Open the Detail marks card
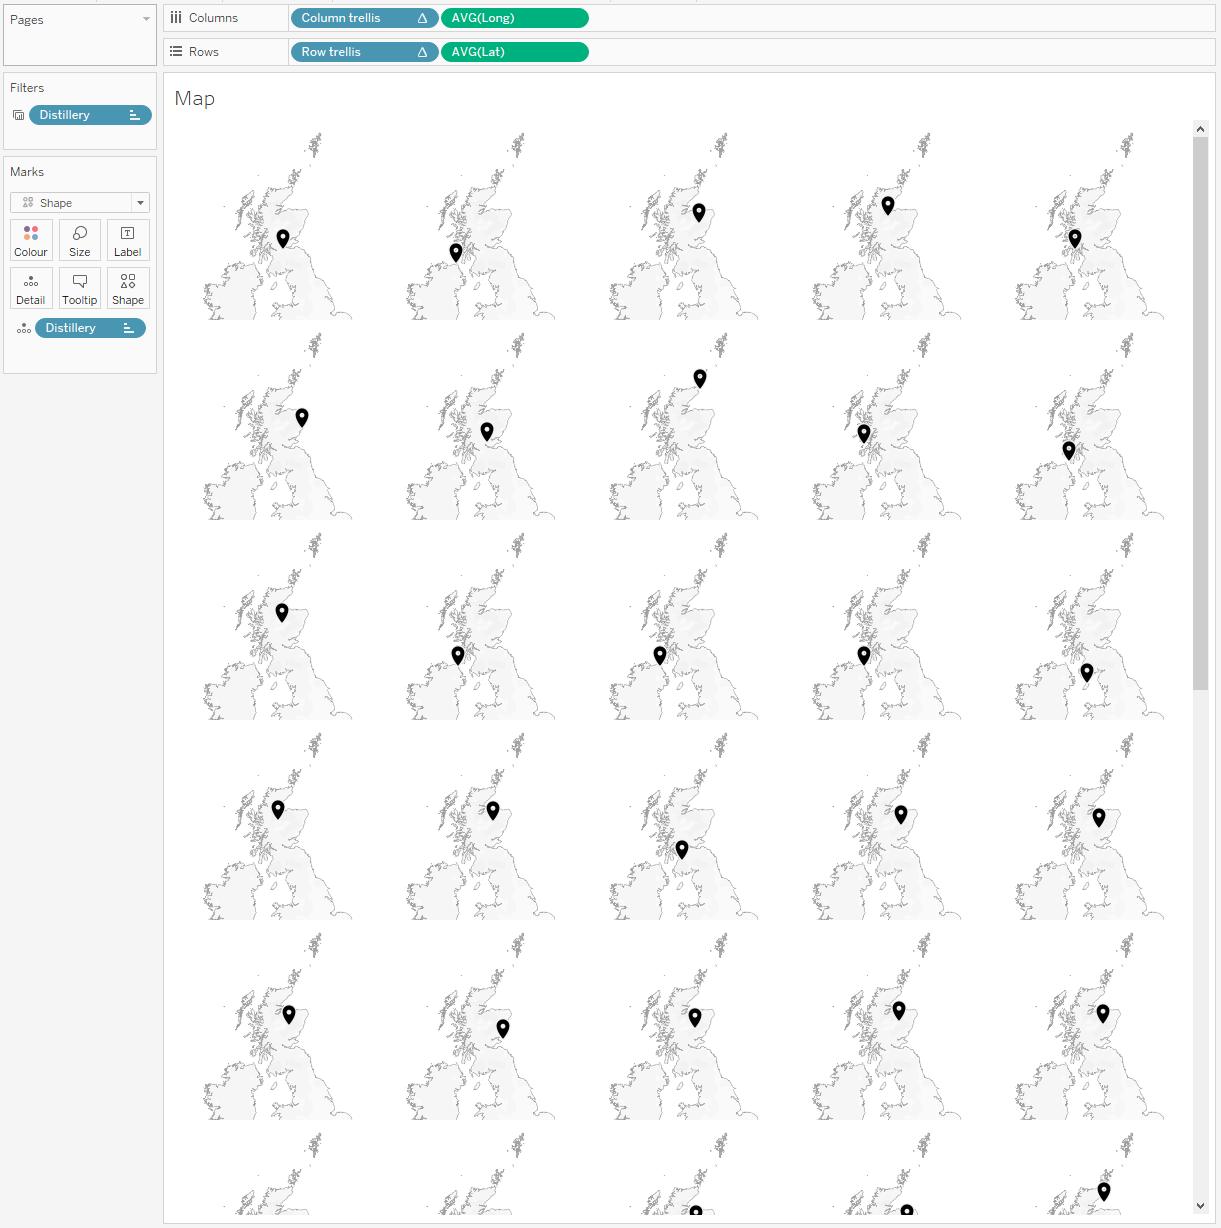1221x1228 pixels. click(31, 288)
